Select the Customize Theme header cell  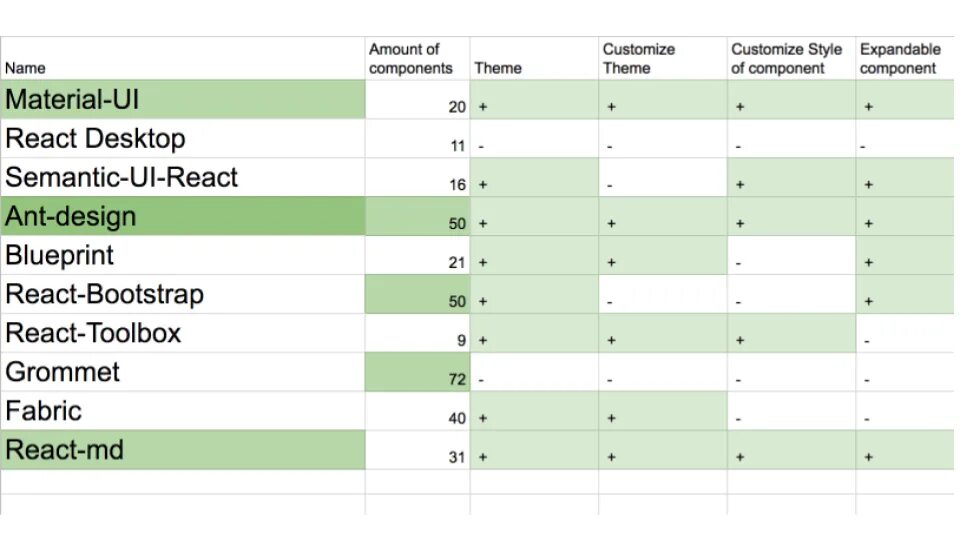pyautogui.click(x=662, y=59)
